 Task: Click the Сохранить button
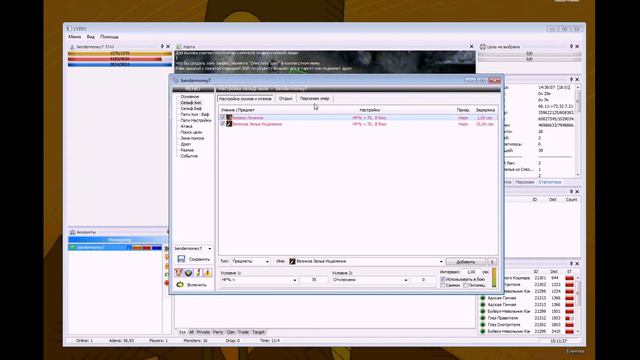tap(193, 259)
